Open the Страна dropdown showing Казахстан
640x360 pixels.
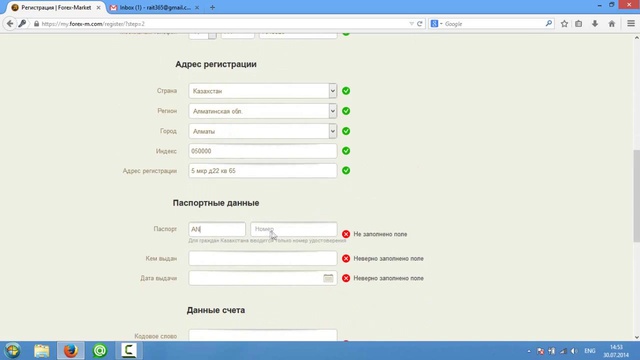[x=262, y=91]
